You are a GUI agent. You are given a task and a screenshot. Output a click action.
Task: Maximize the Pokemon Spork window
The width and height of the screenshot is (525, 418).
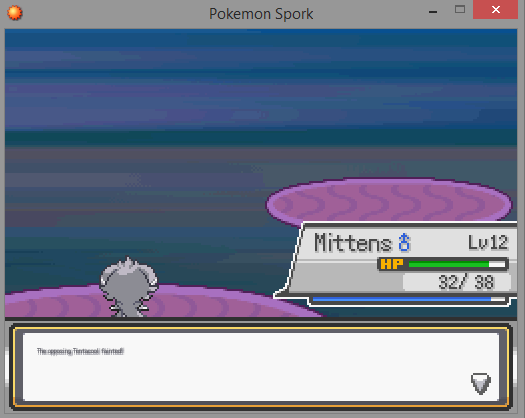point(460,9)
